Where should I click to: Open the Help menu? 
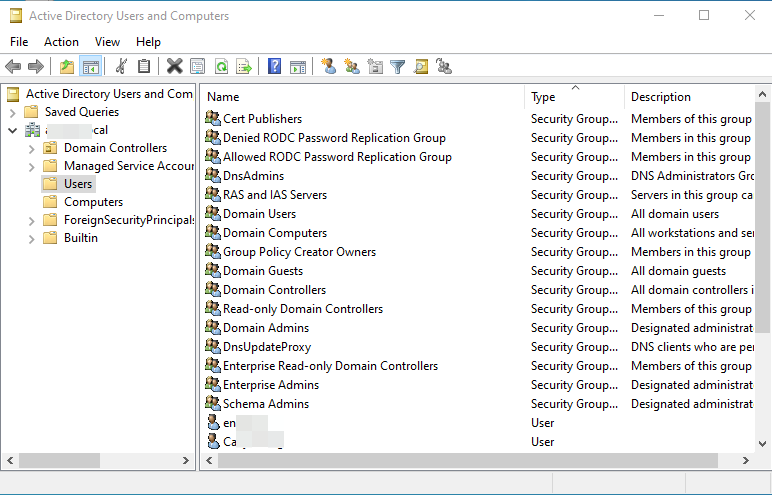coord(148,42)
